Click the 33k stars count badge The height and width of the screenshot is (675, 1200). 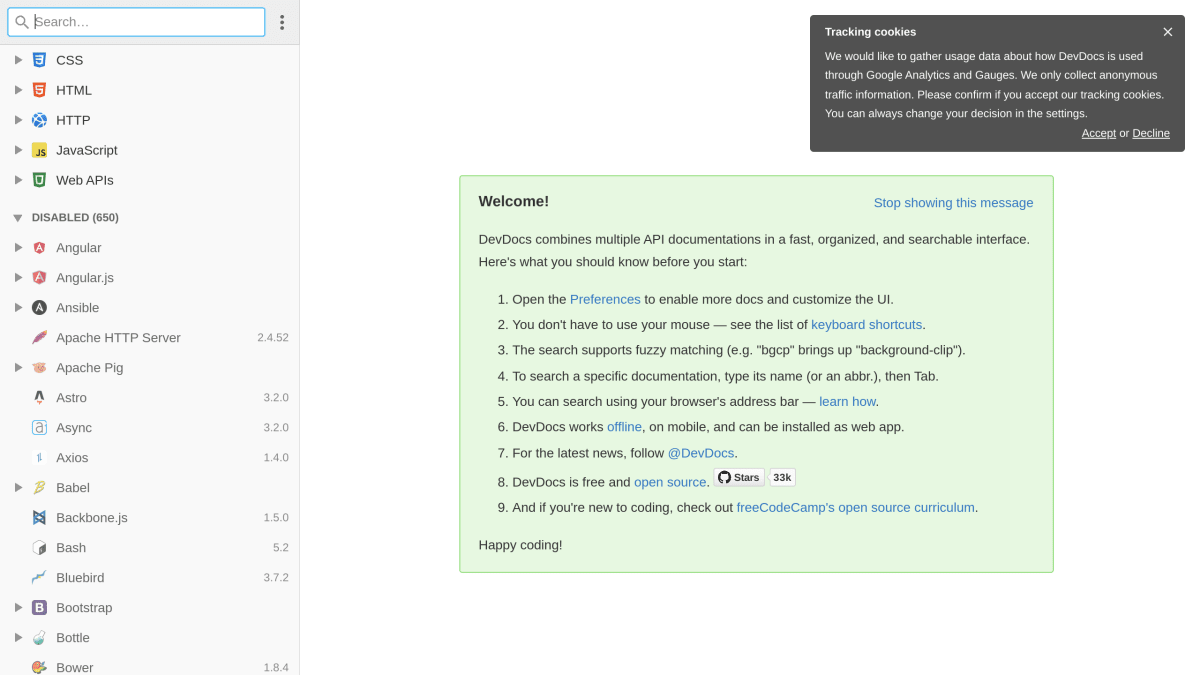pyautogui.click(x=782, y=477)
